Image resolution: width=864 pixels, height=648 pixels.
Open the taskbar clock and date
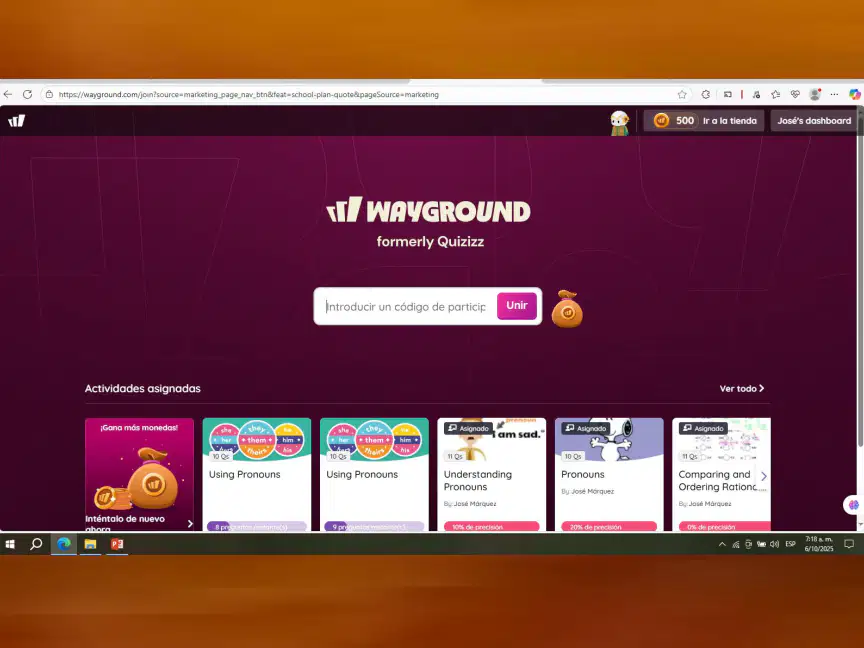point(819,544)
